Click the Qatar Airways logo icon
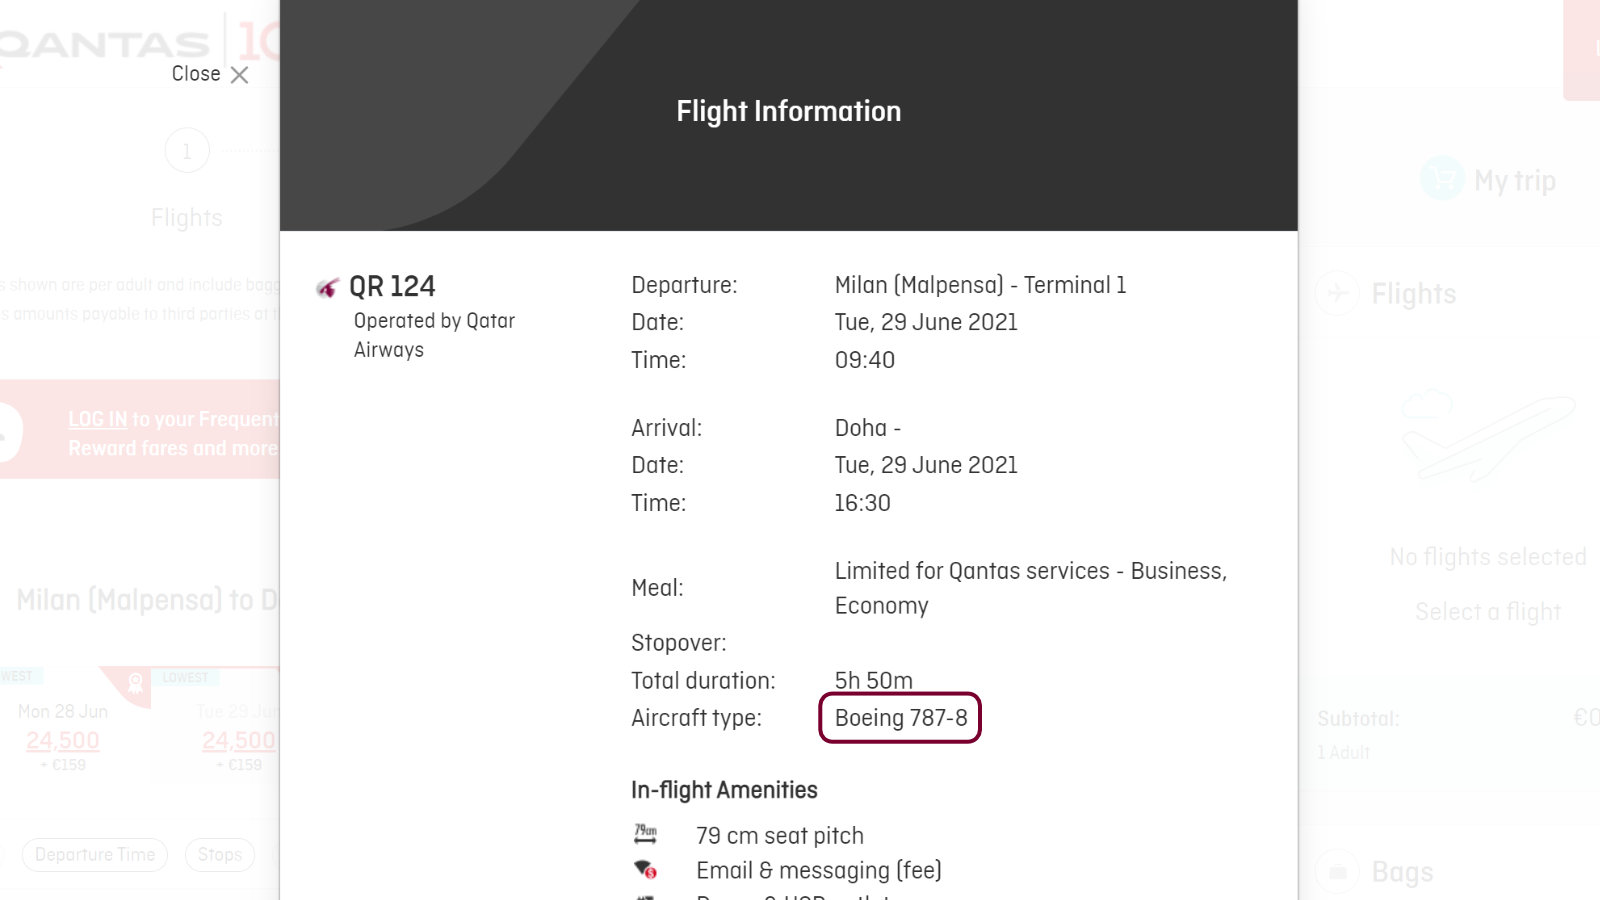 pyautogui.click(x=327, y=288)
